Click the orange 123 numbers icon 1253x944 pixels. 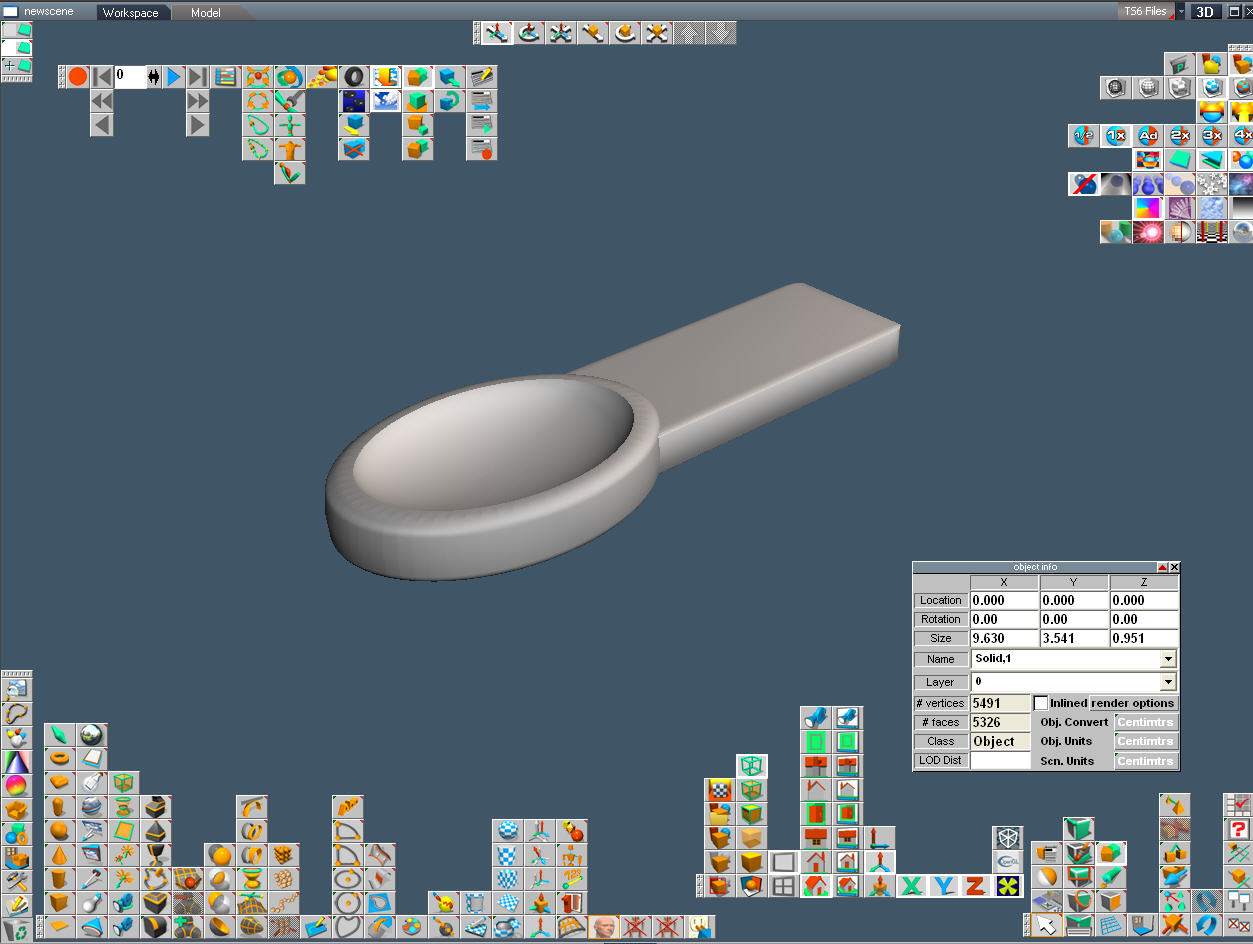(572, 879)
